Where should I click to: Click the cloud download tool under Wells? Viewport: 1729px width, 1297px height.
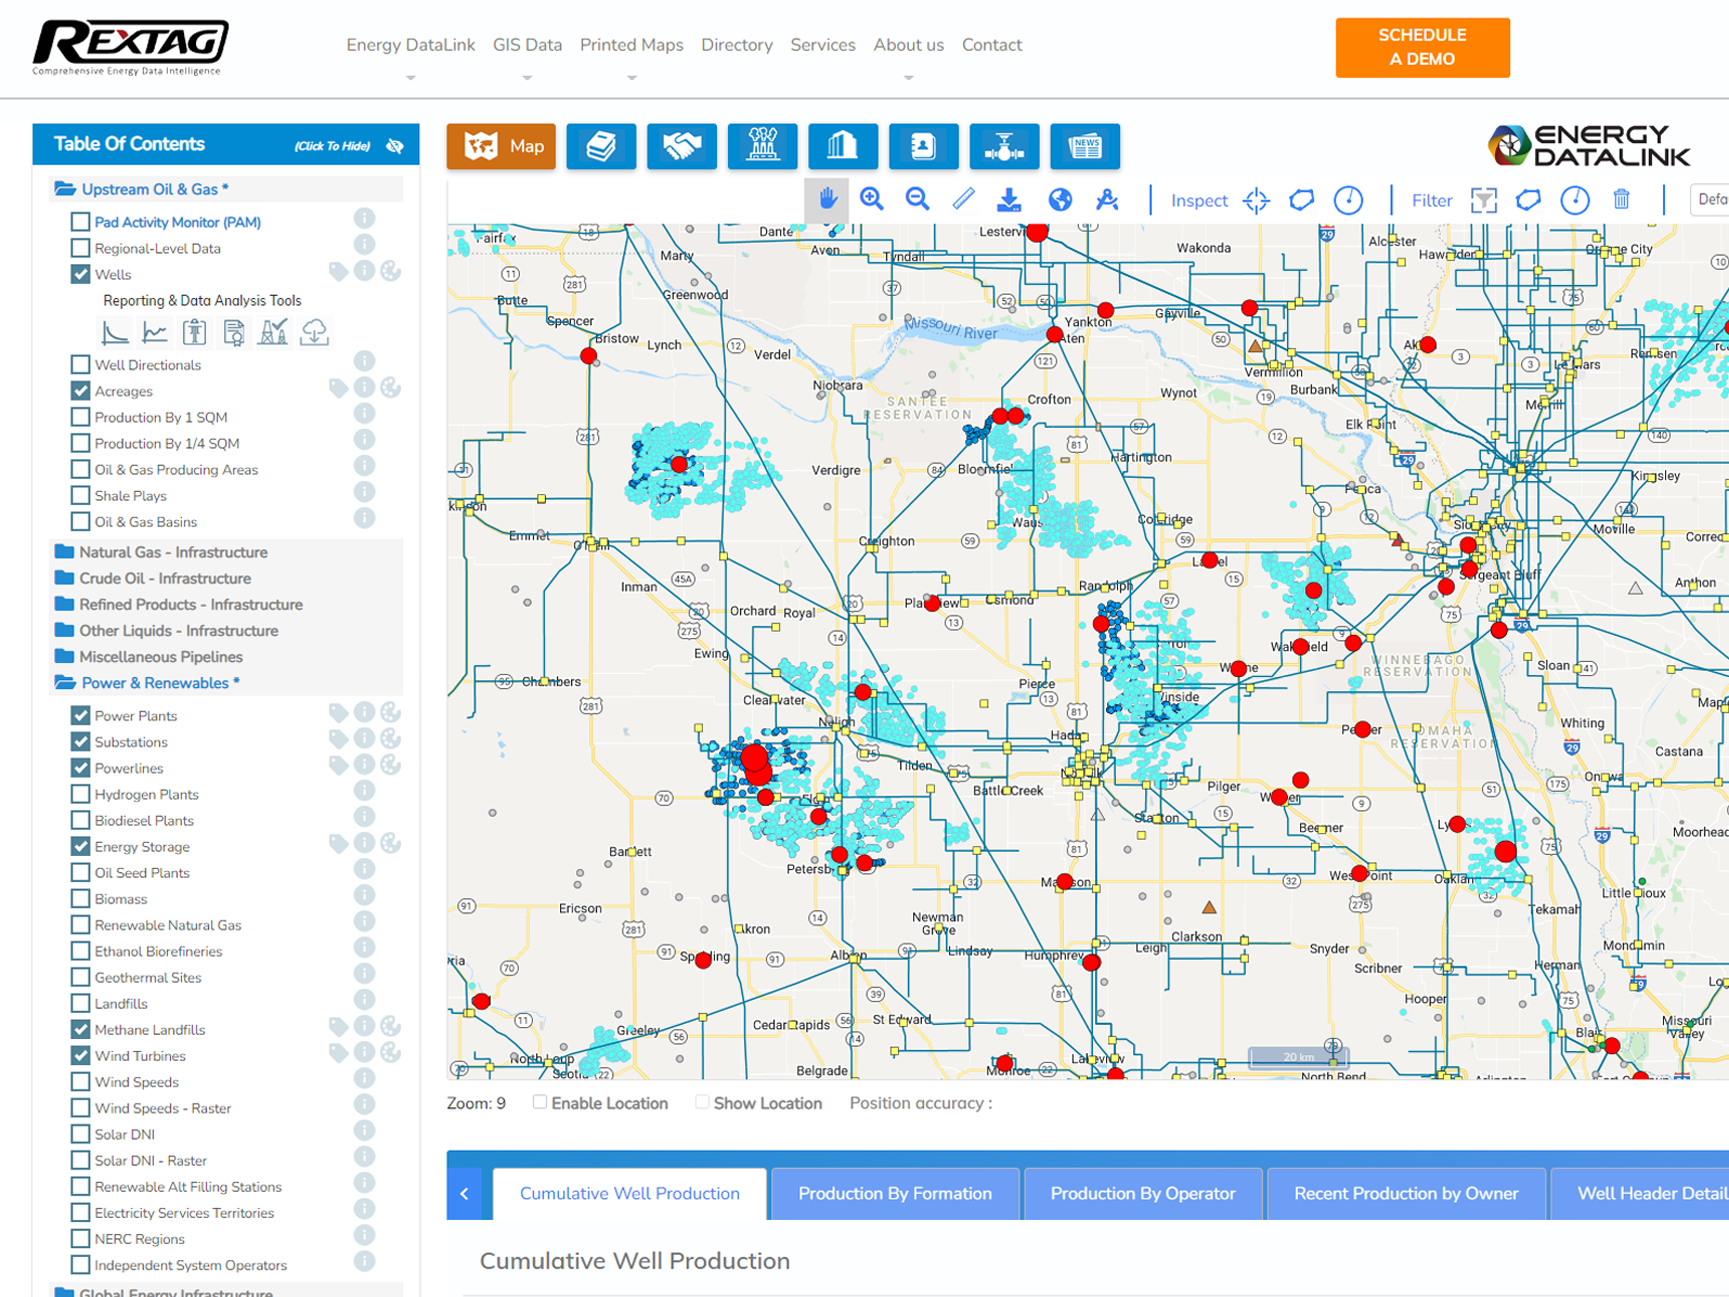314,332
